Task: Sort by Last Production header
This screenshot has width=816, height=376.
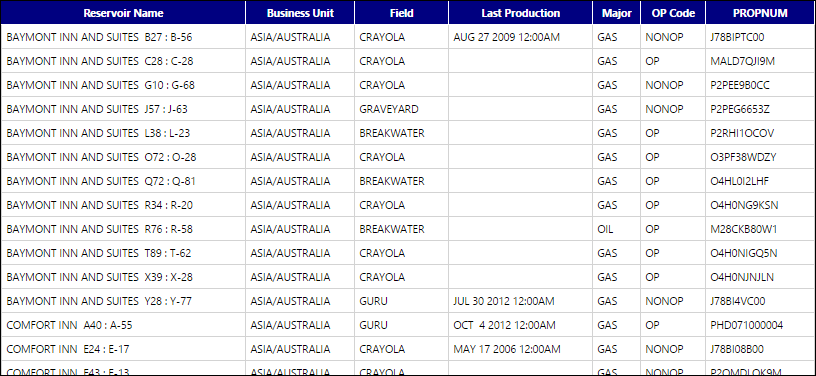Action: tap(520, 13)
